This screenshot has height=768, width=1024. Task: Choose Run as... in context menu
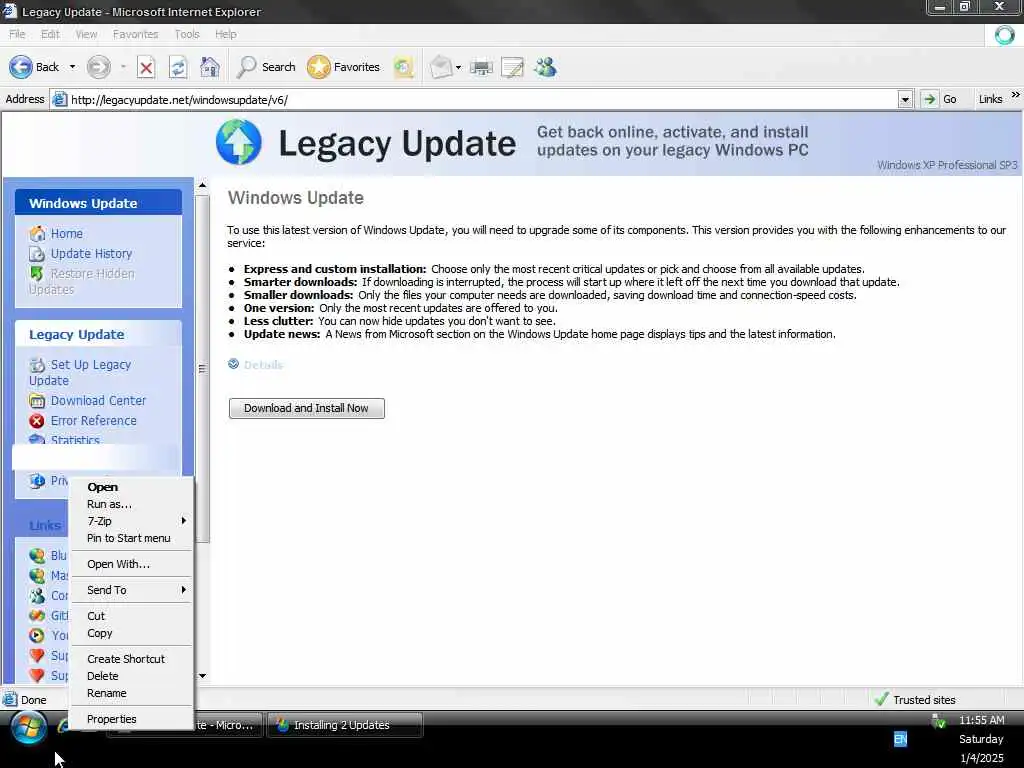(130, 504)
